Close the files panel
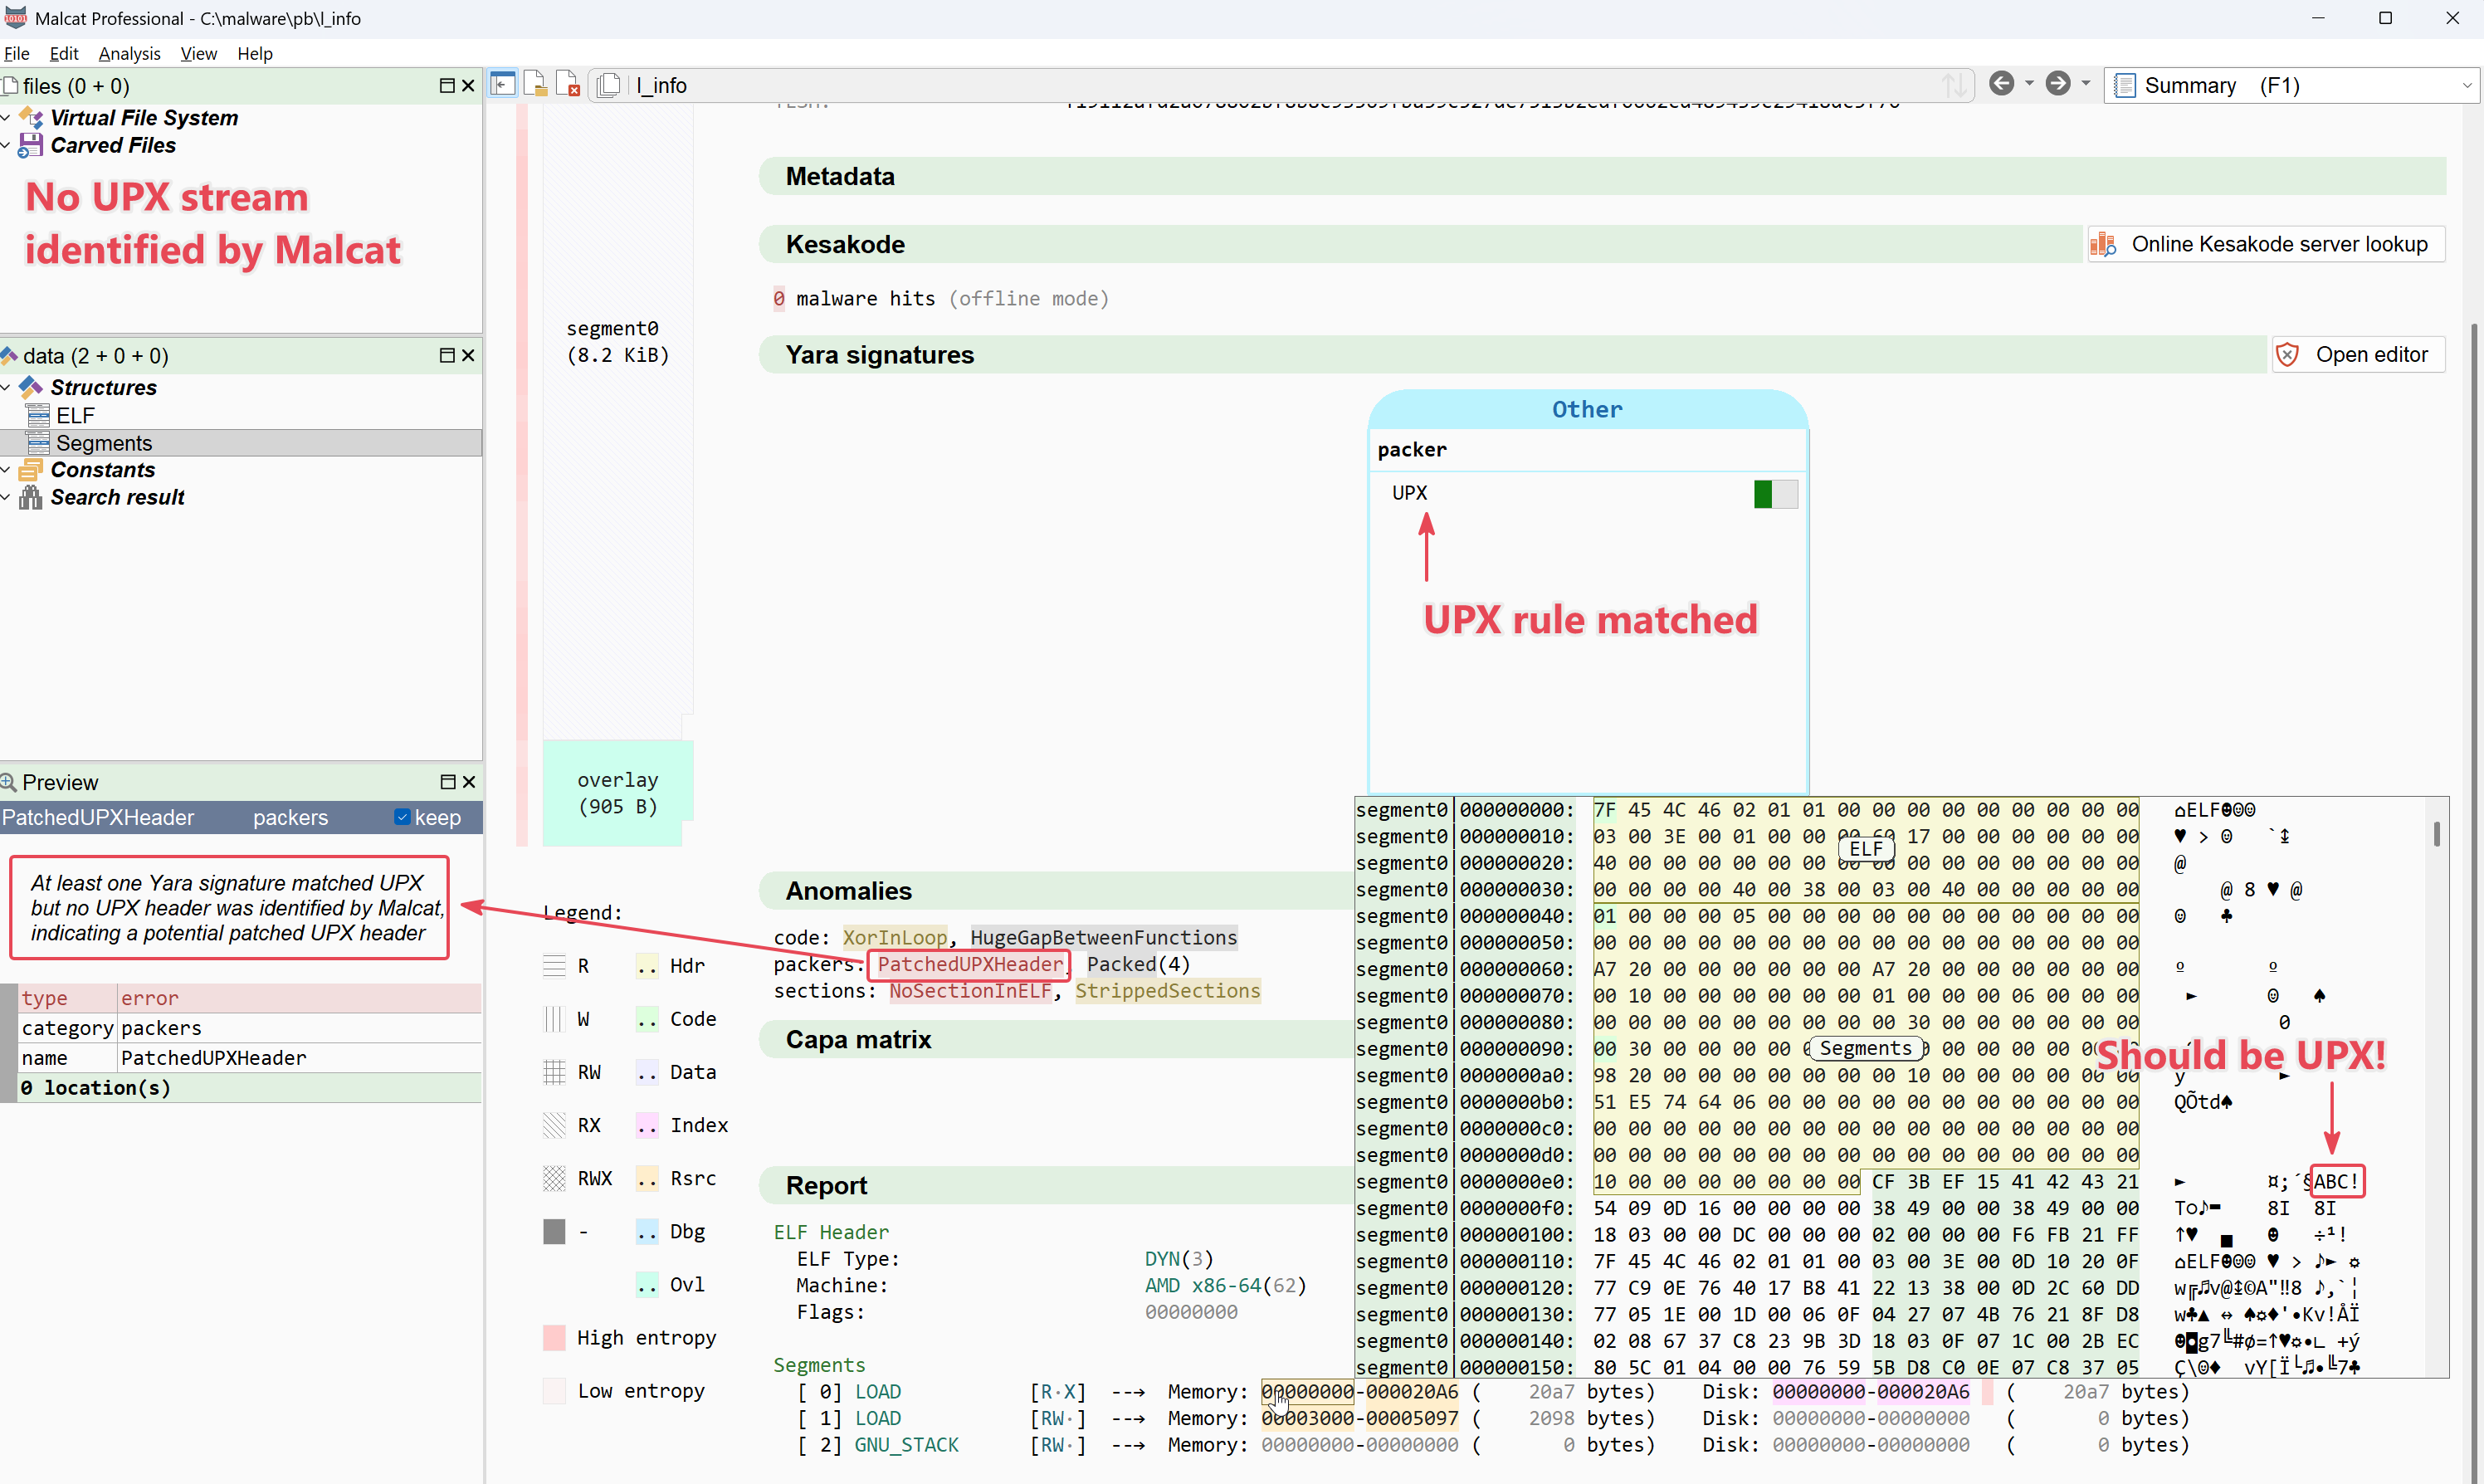Image resolution: width=2484 pixels, height=1484 pixels. tap(468, 86)
